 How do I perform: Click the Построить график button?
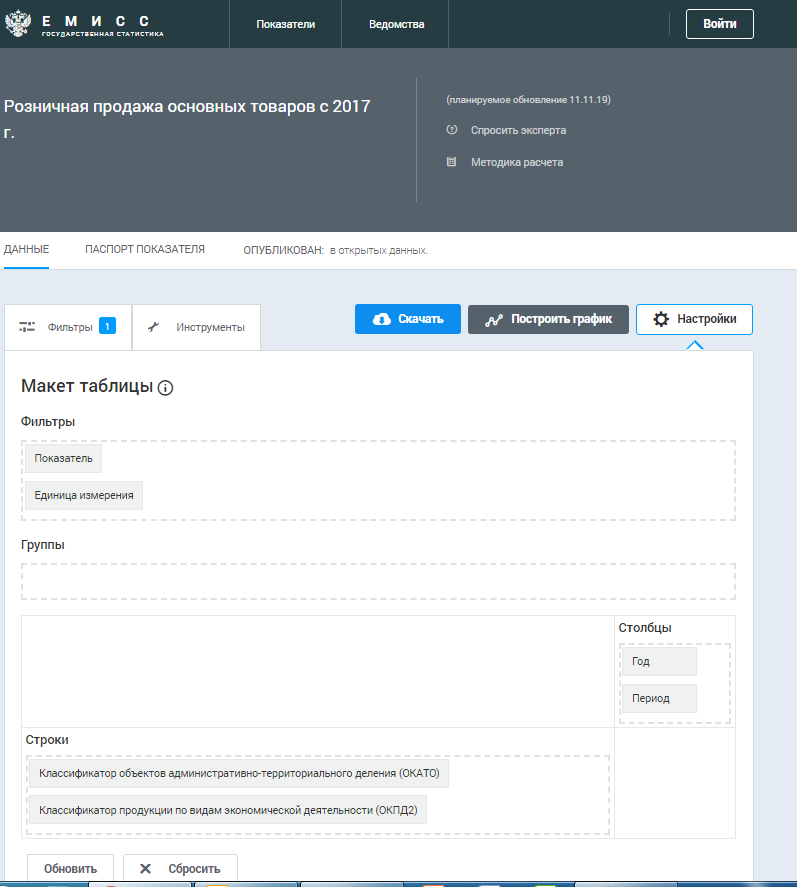click(548, 319)
